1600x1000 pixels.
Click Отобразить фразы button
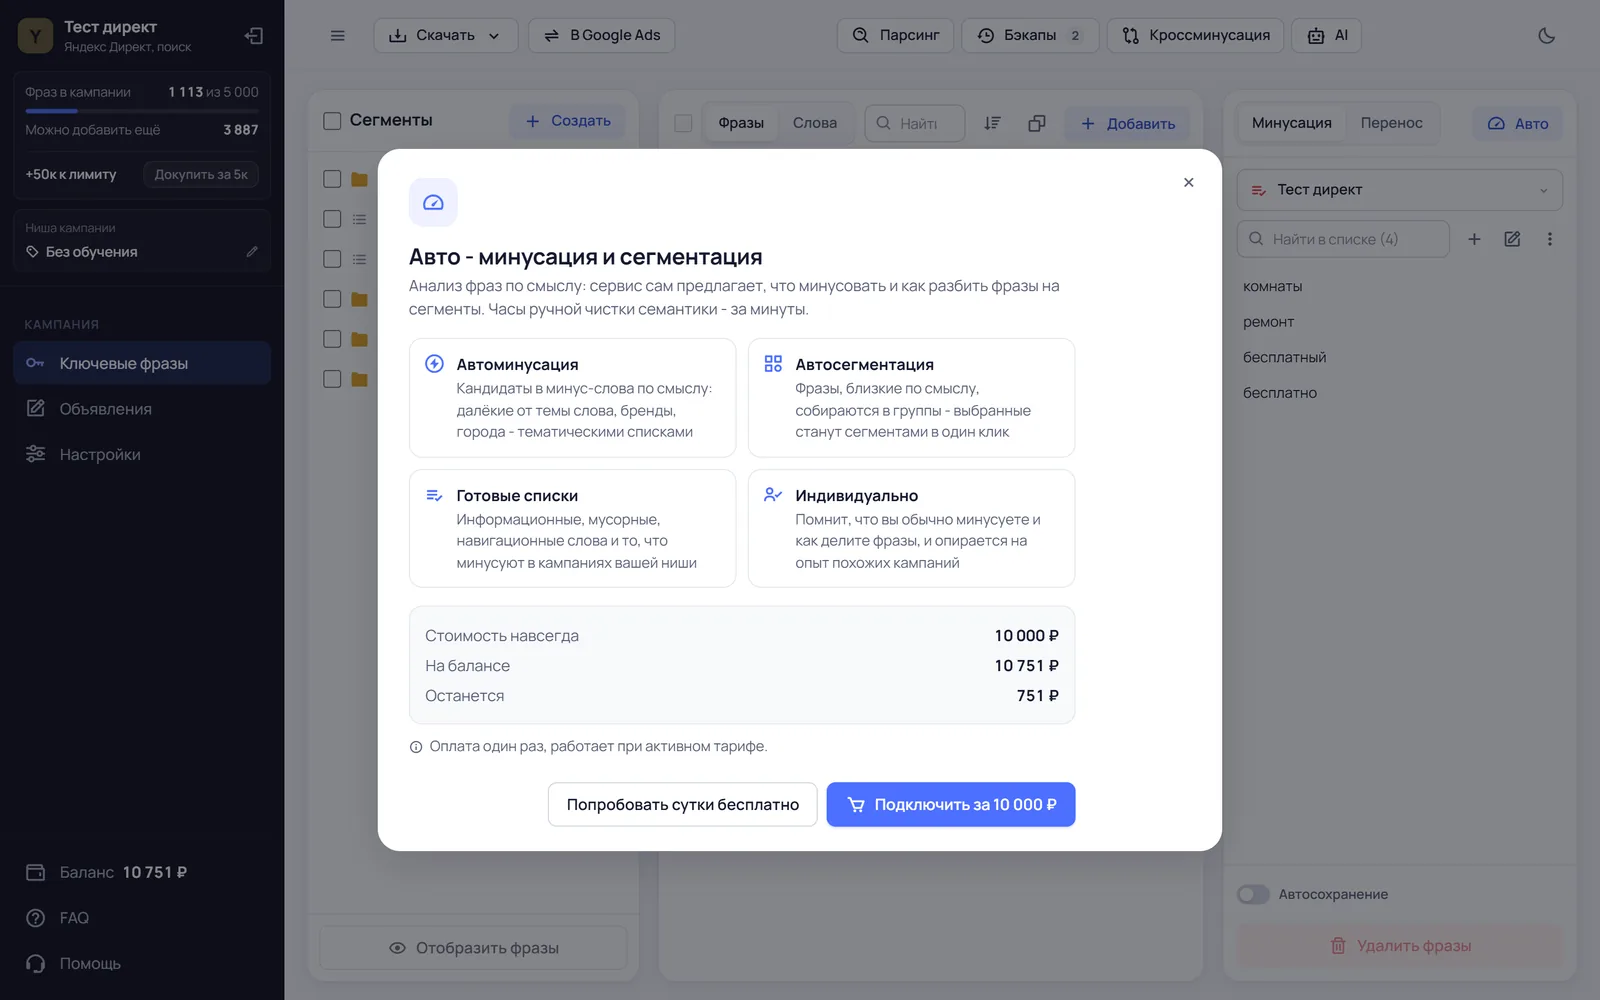[x=473, y=948]
